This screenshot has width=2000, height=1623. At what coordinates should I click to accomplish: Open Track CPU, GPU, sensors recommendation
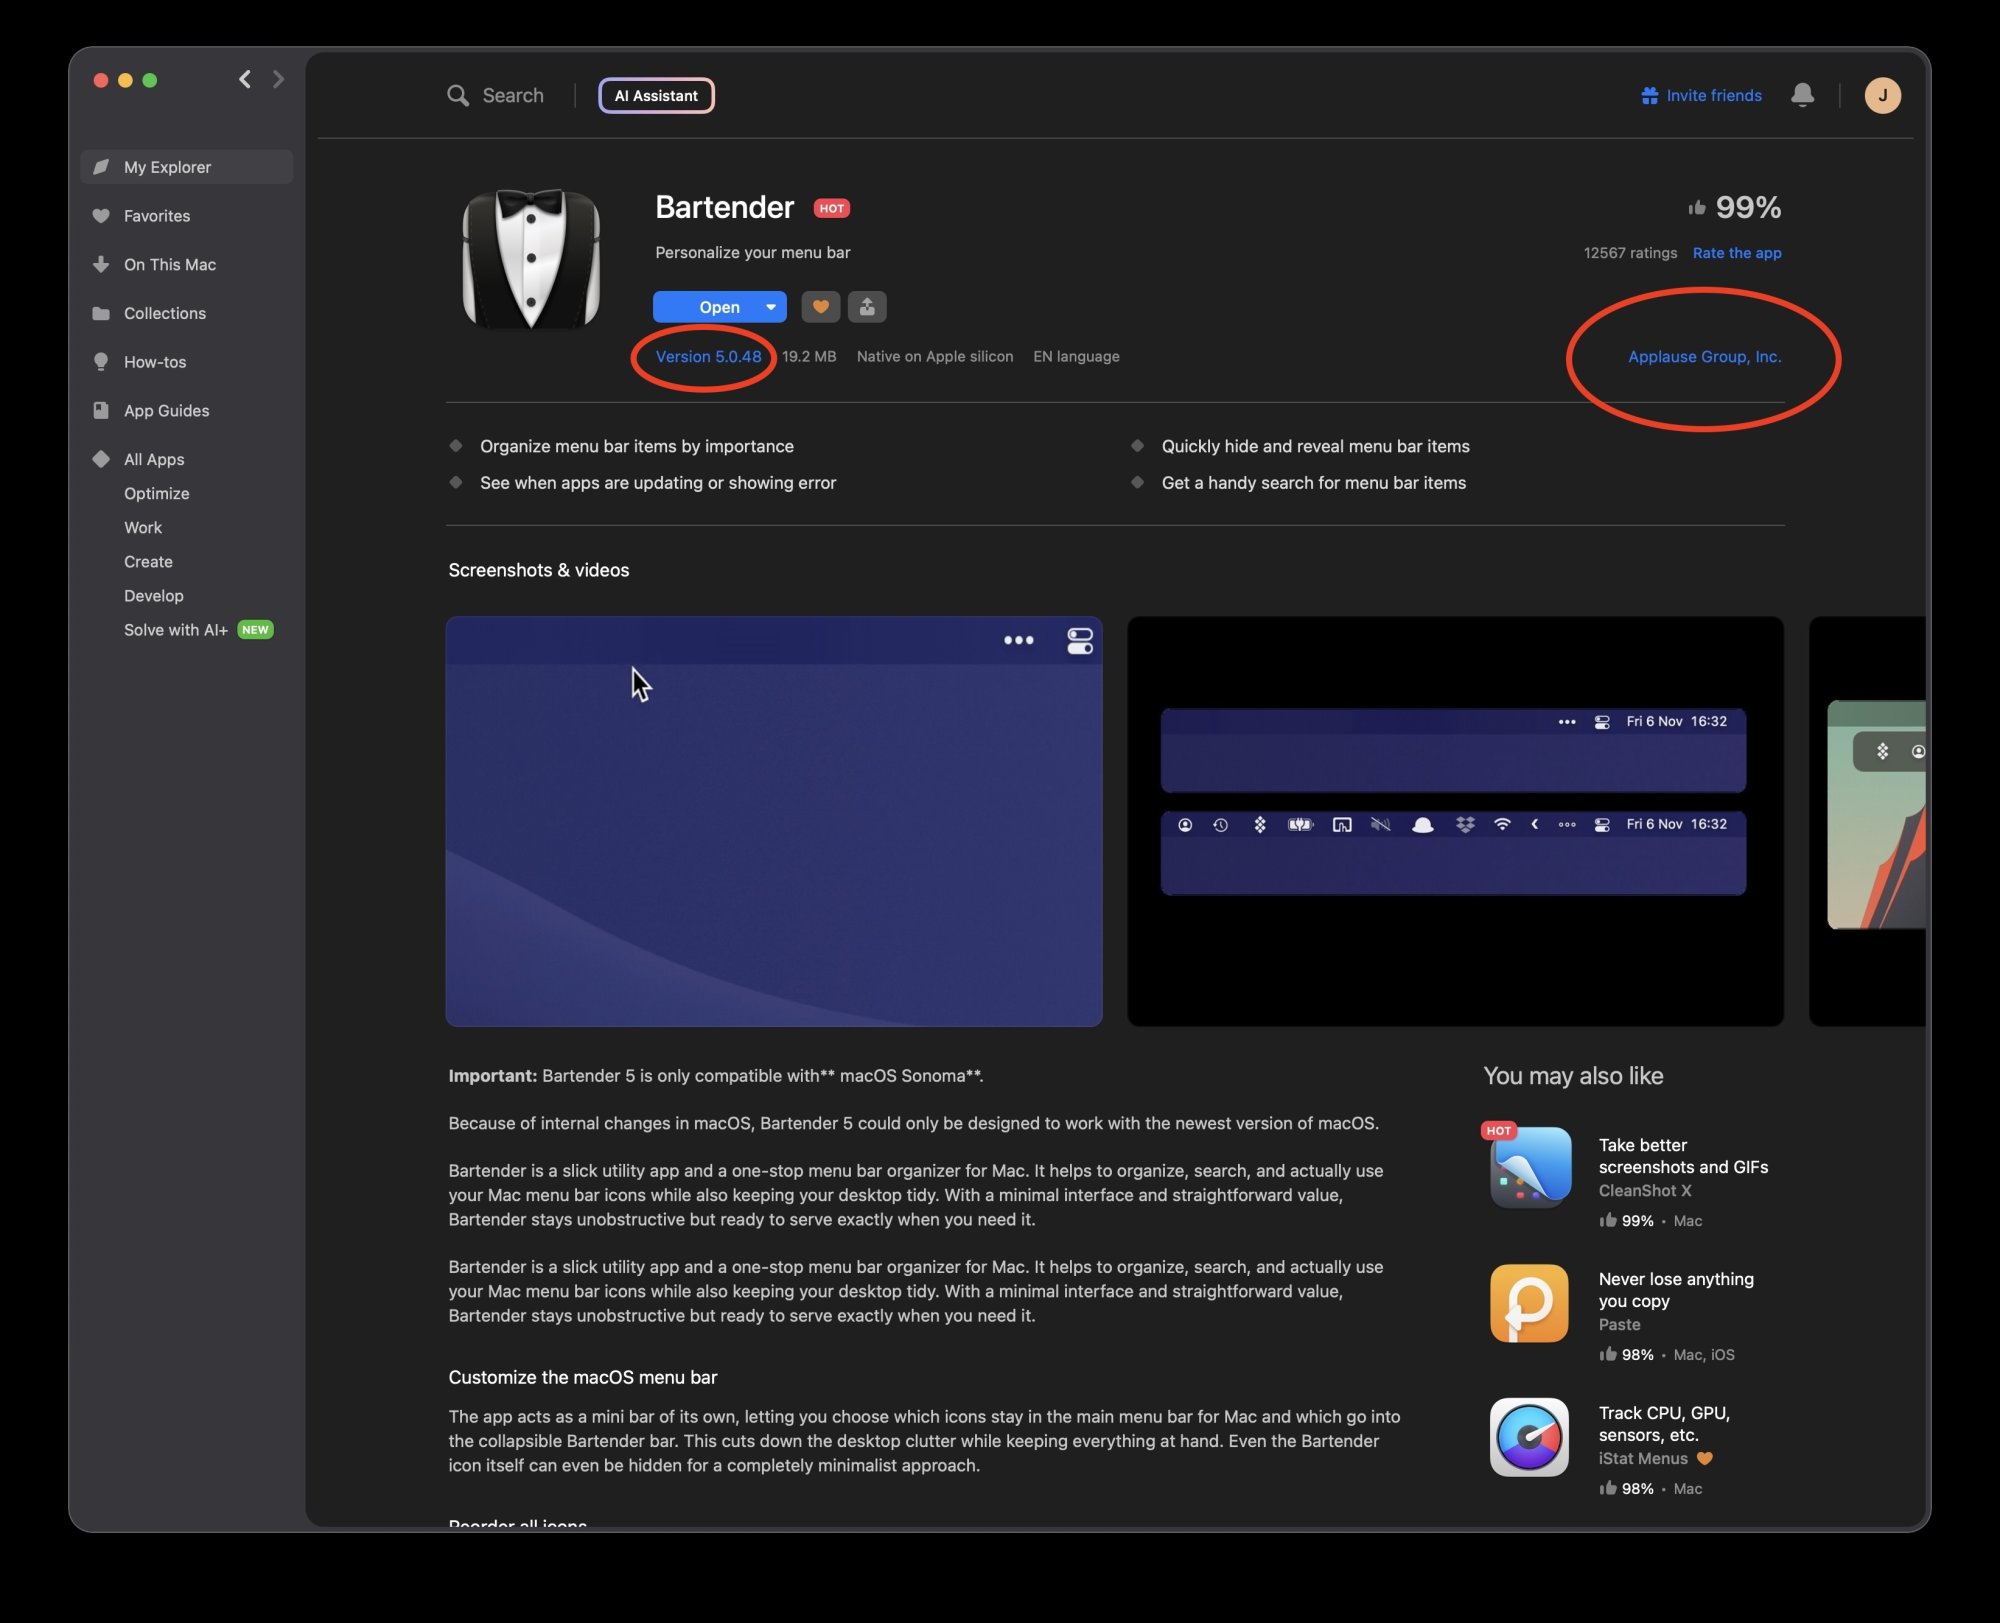[1664, 1424]
